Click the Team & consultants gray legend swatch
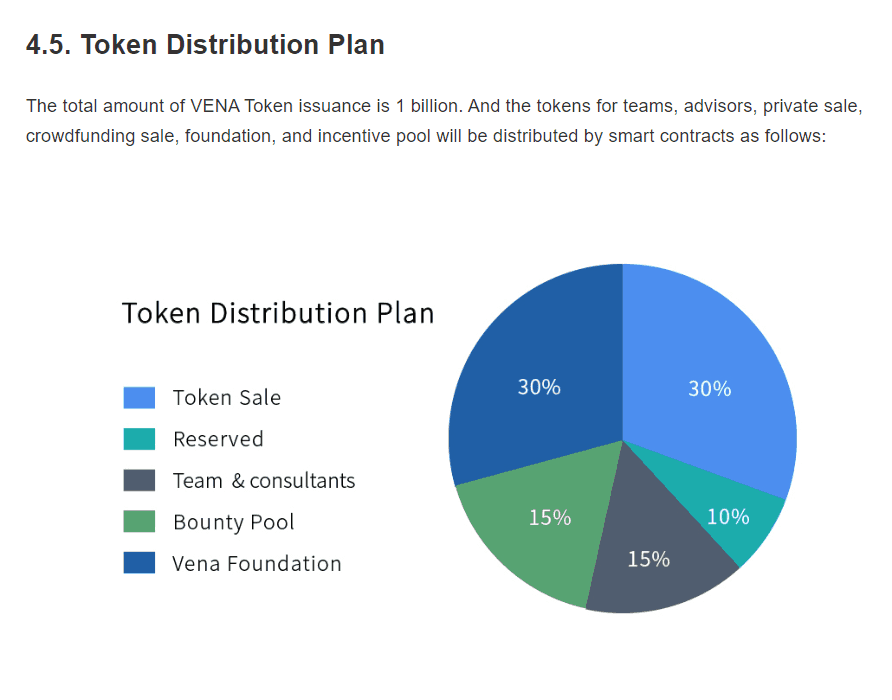 click(x=139, y=480)
